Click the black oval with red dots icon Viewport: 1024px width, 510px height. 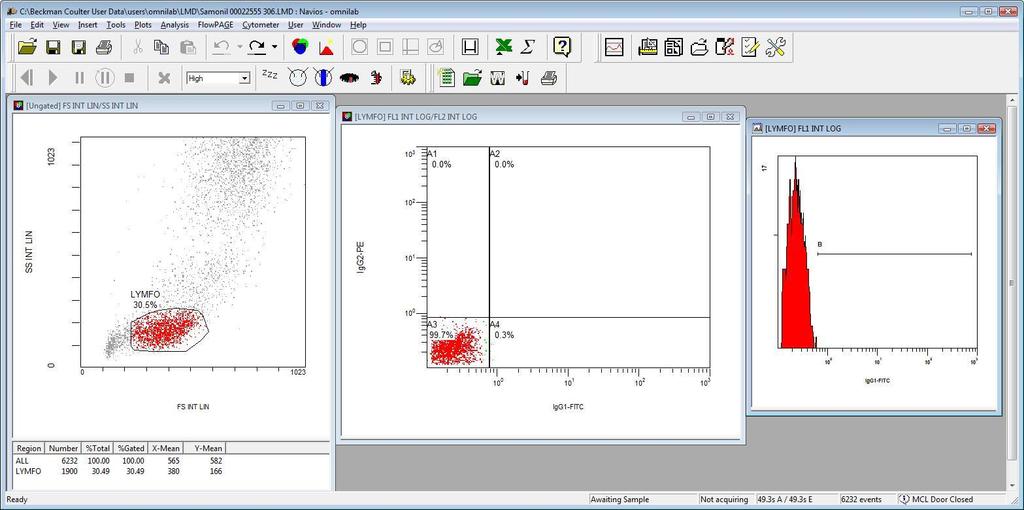coord(350,78)
